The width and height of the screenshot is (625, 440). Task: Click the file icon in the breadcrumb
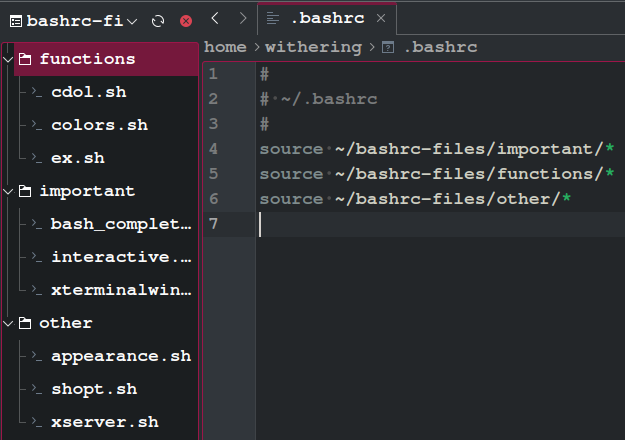coord(388,47)
